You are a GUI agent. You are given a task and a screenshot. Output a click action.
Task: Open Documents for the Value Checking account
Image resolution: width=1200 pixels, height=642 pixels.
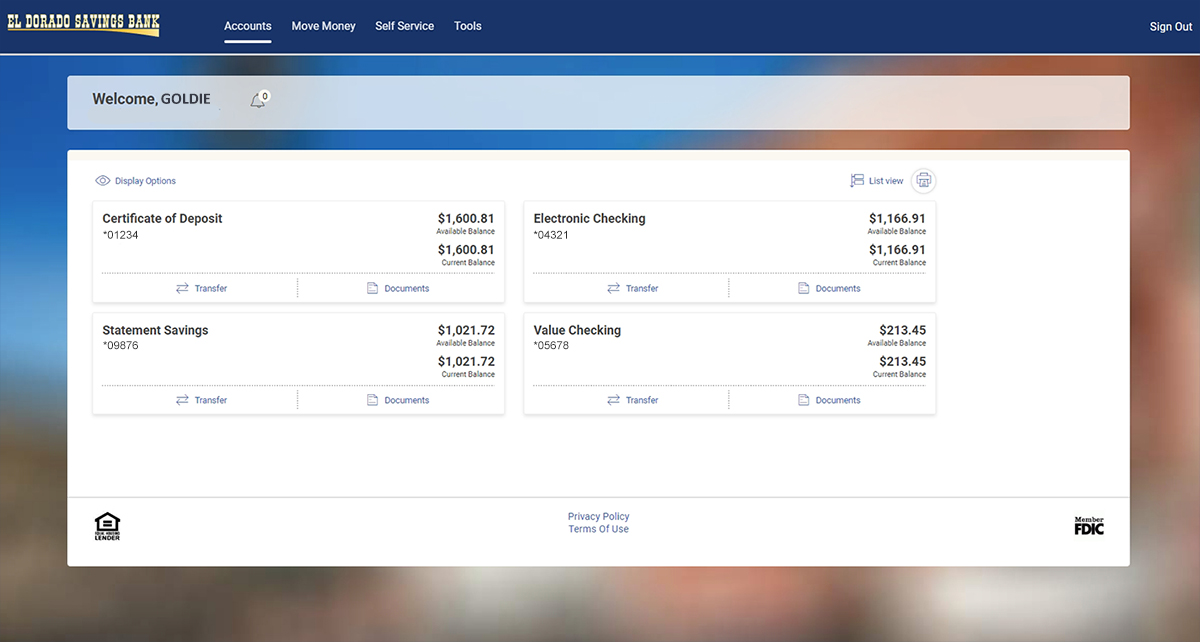[802, 399]
